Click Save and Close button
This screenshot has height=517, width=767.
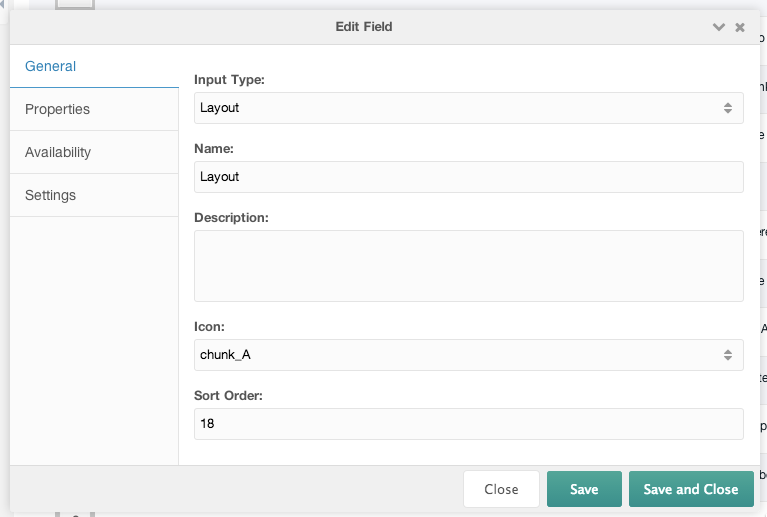691,489
